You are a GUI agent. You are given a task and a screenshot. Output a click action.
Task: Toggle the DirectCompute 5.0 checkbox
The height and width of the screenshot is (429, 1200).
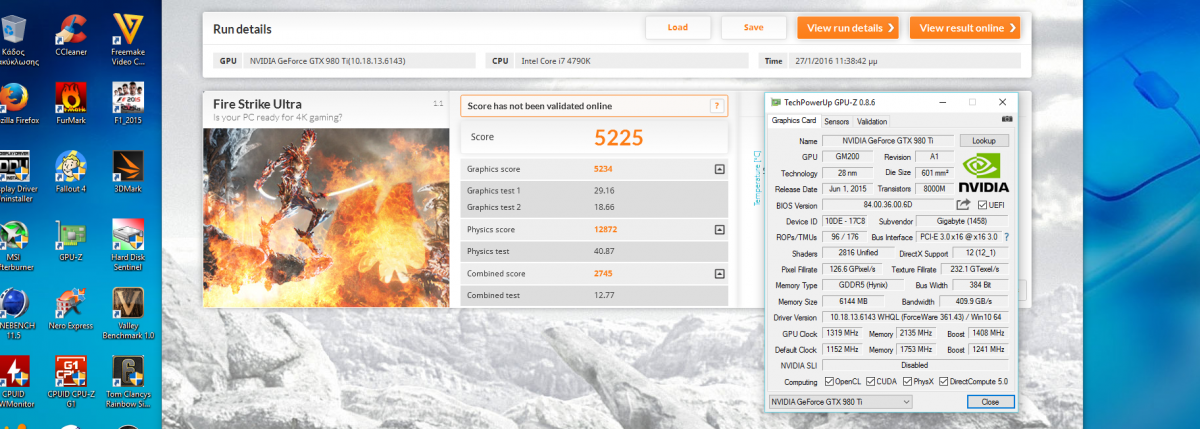945,381
